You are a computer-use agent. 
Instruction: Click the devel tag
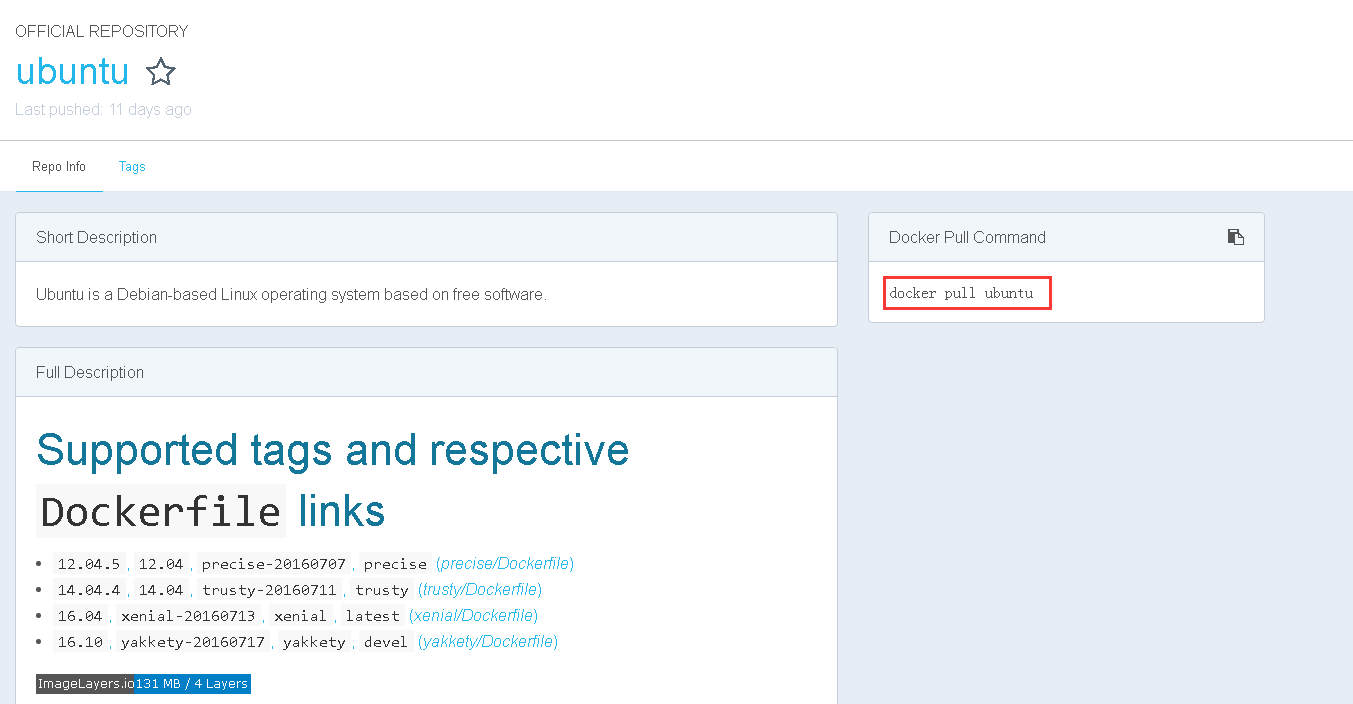[x=386, y=642]
